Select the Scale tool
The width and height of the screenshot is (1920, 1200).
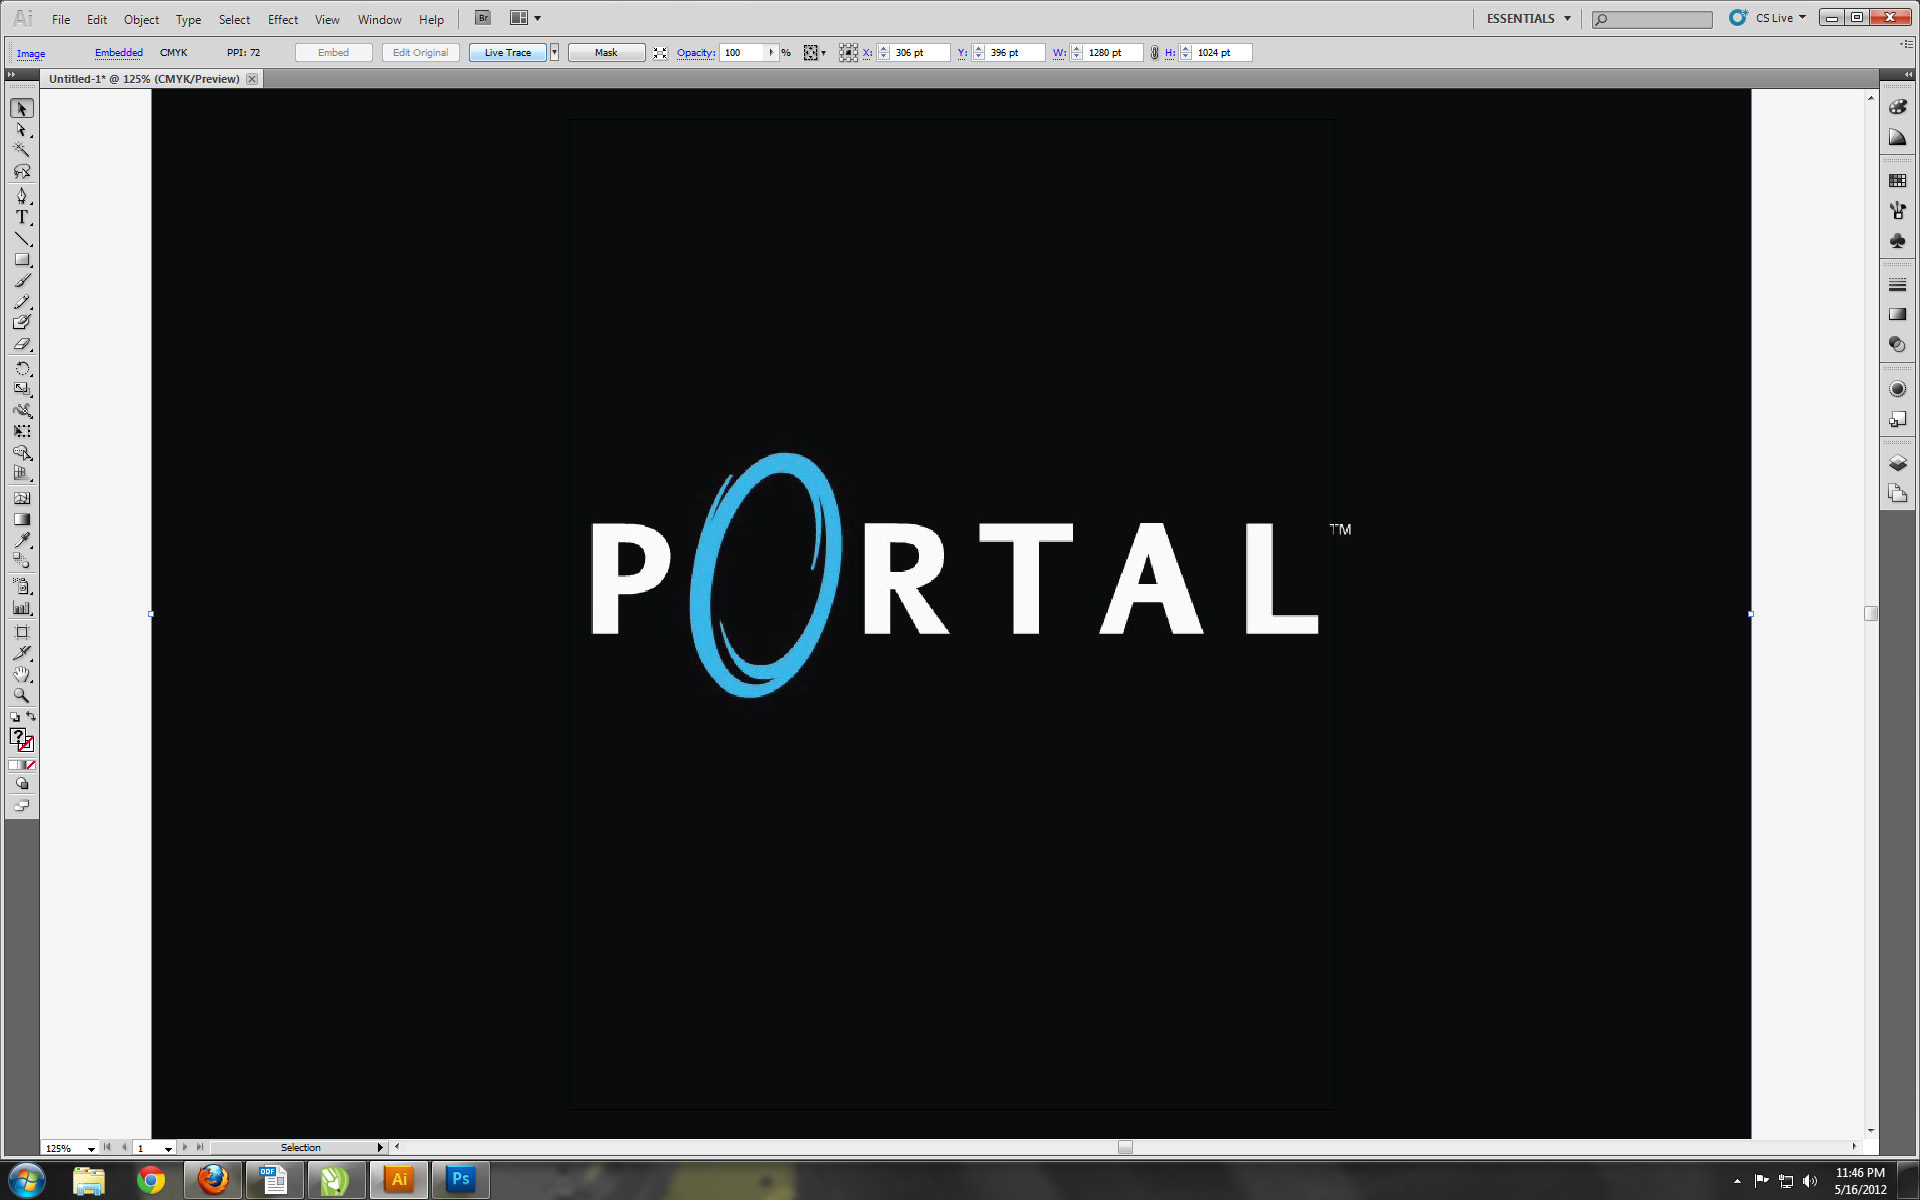click(x=22, y=389)
